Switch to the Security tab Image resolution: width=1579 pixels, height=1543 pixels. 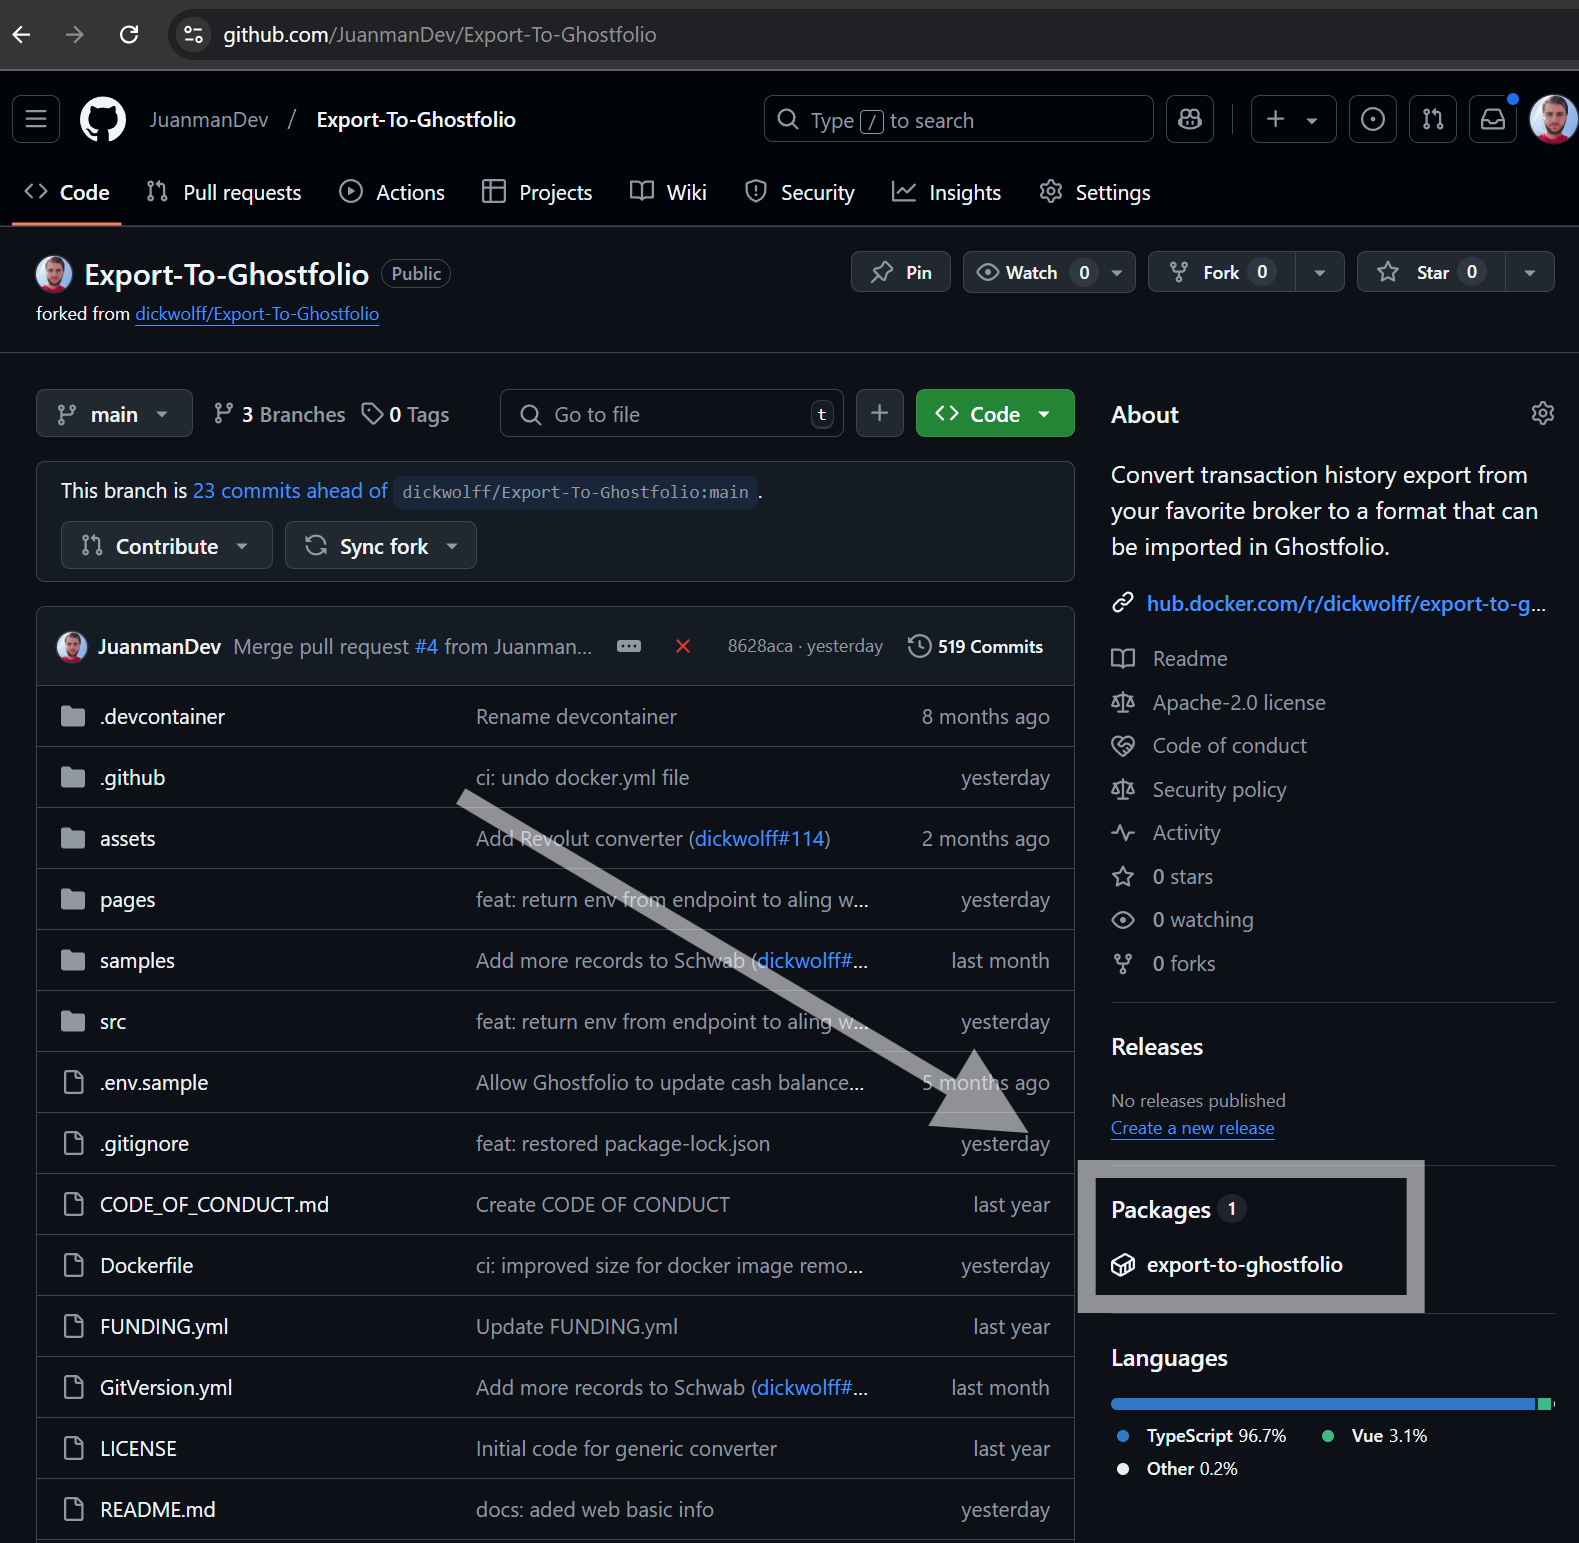pos(800,192)
